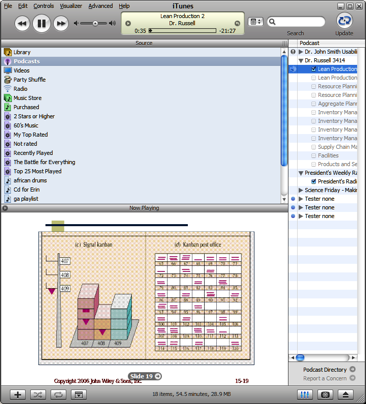Viewport: 367px width, 405px height.
Task: Check the Supply Chain episode checkbox
Action: 313,147
